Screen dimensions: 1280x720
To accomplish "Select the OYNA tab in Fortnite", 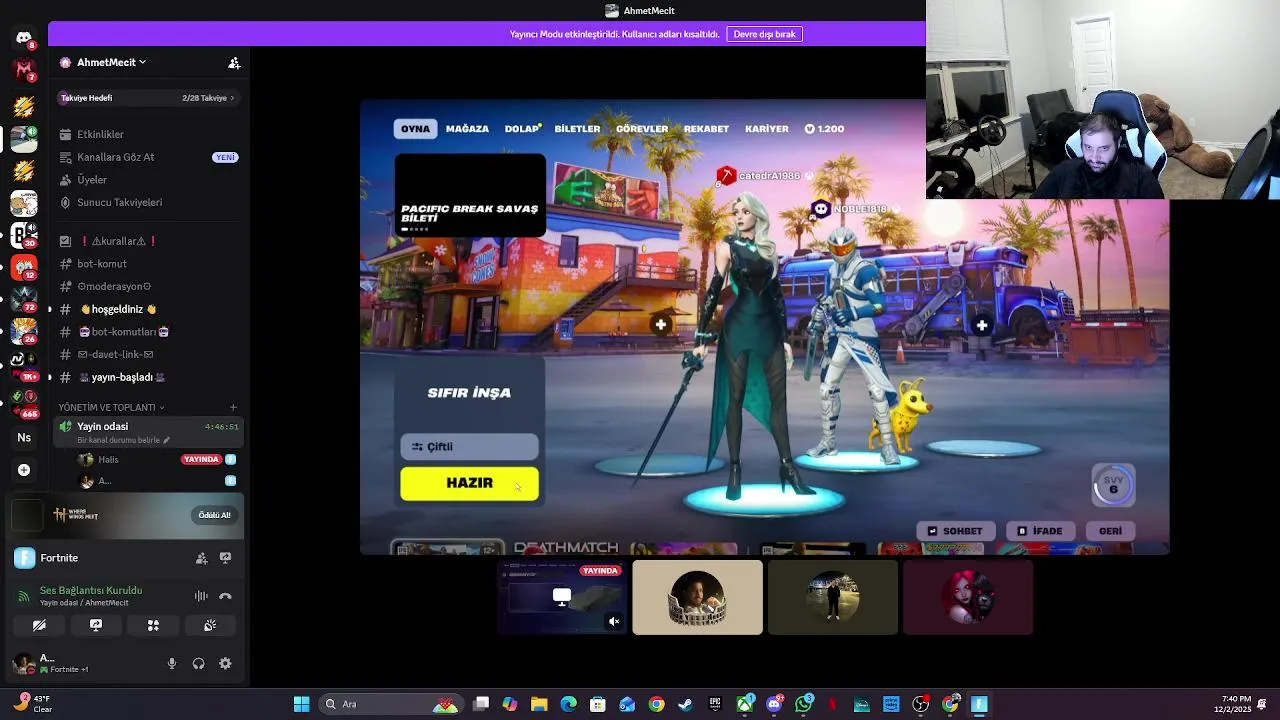I will [415, 129].
